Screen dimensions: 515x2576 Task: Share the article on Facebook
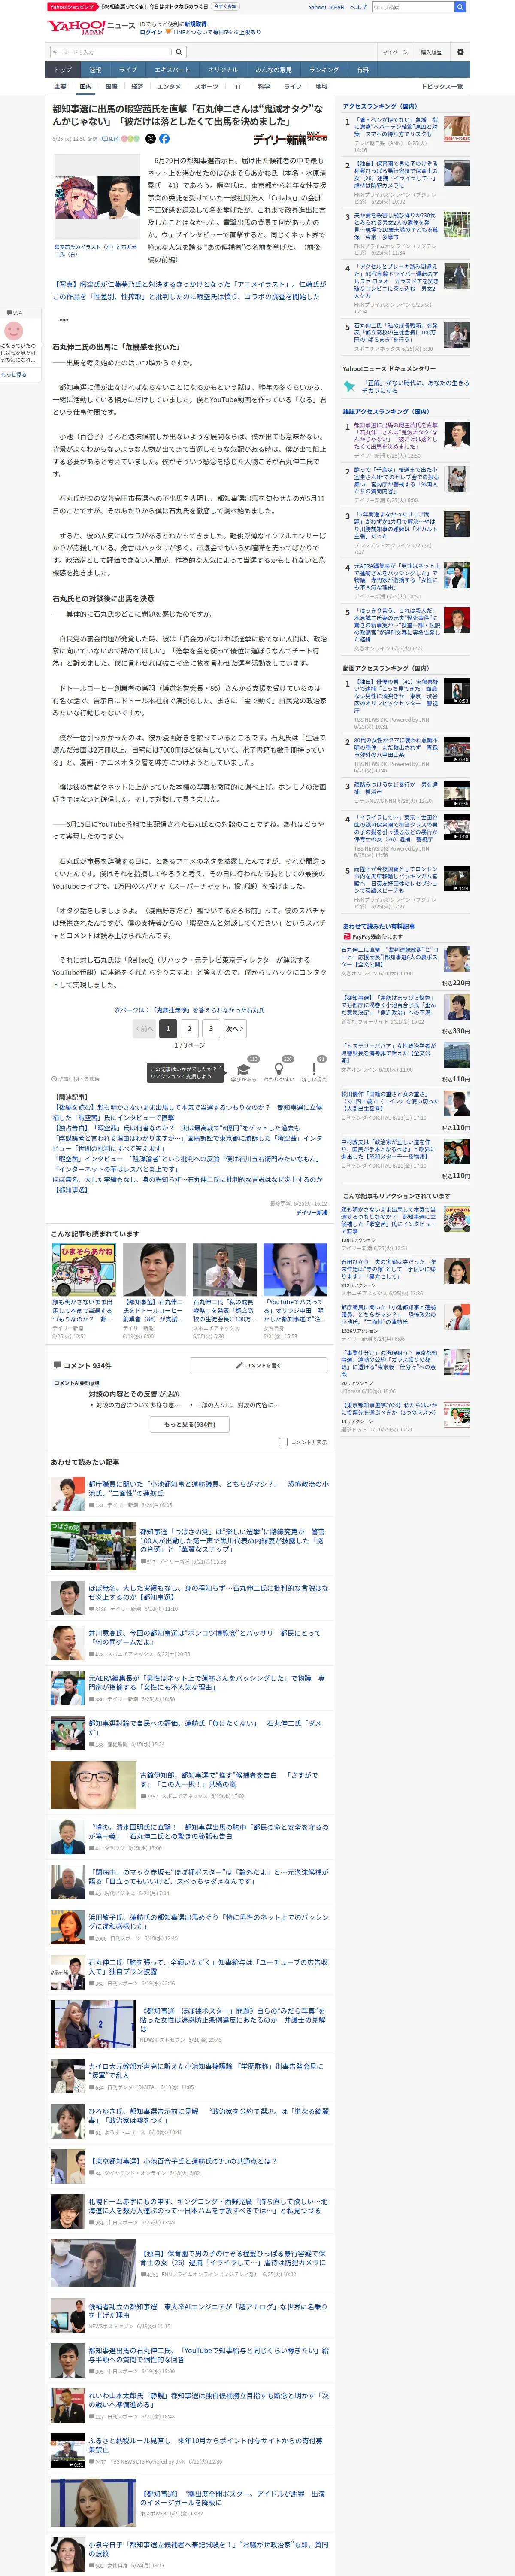click(x=164, y=139)
